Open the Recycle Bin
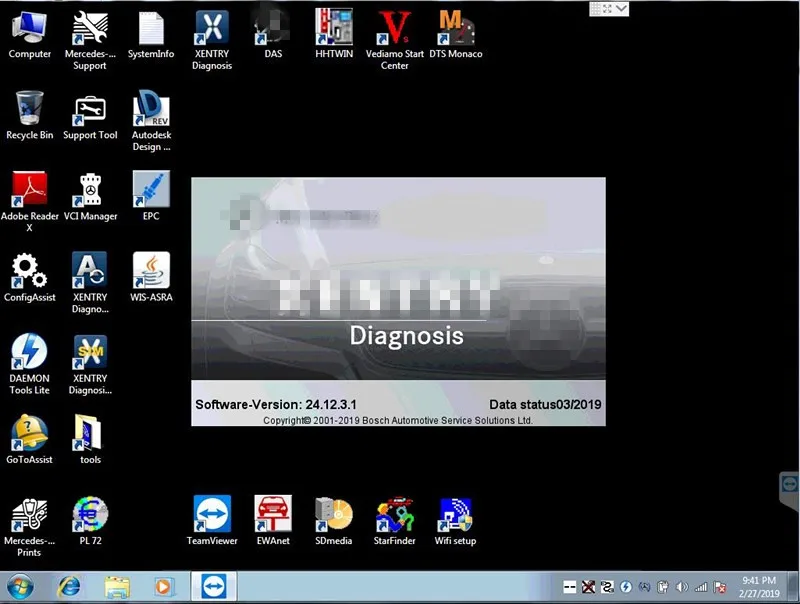Screen dimensions: 800x604 point(30,116)
